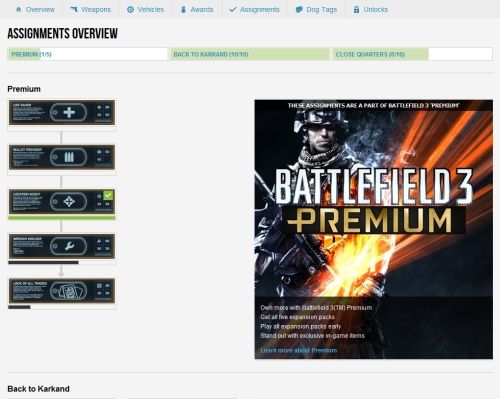Click the Unlocks padlock icon

[x=356, y=10]
